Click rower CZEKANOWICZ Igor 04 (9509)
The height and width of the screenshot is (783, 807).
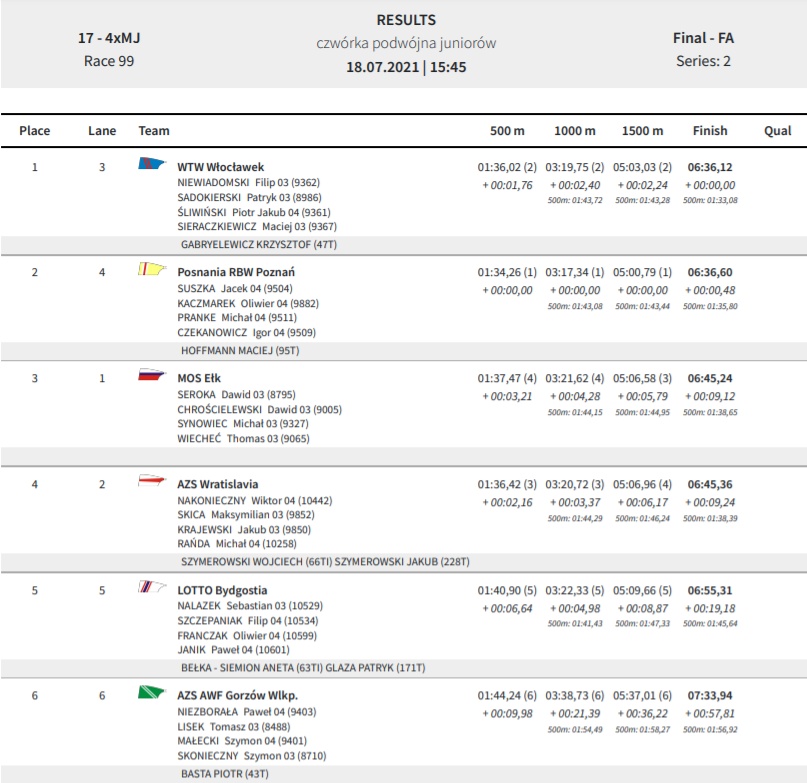247,333
